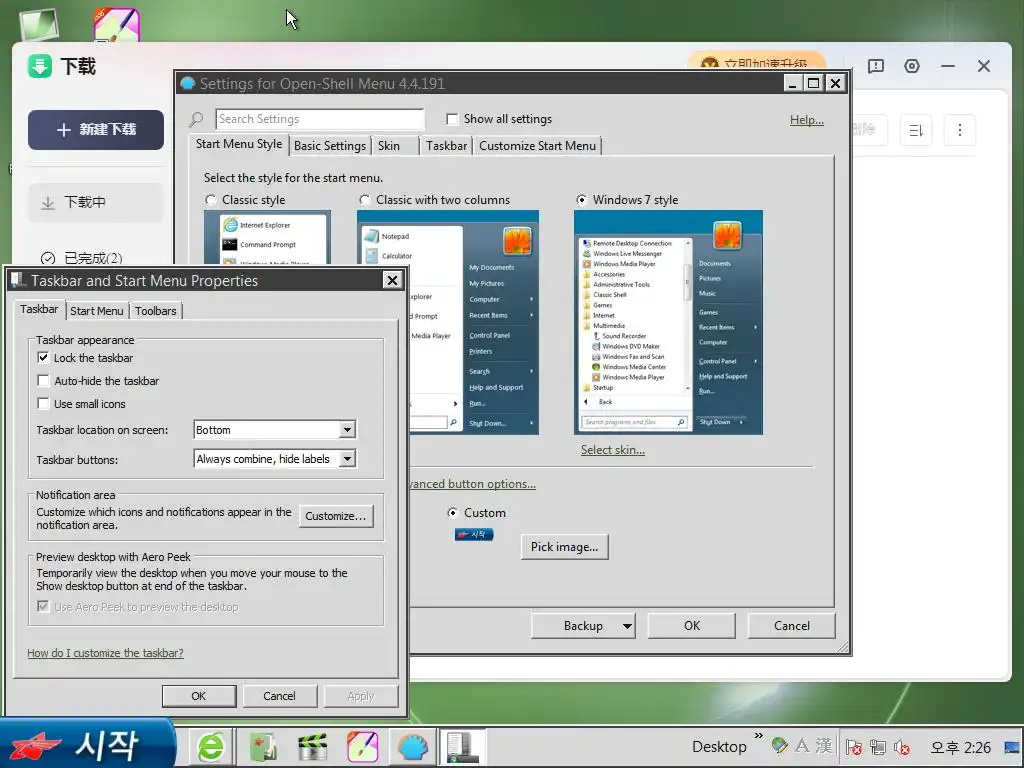Toggle the A input mode indicator
Screen dimensions: 1024x768
(802, 745)
